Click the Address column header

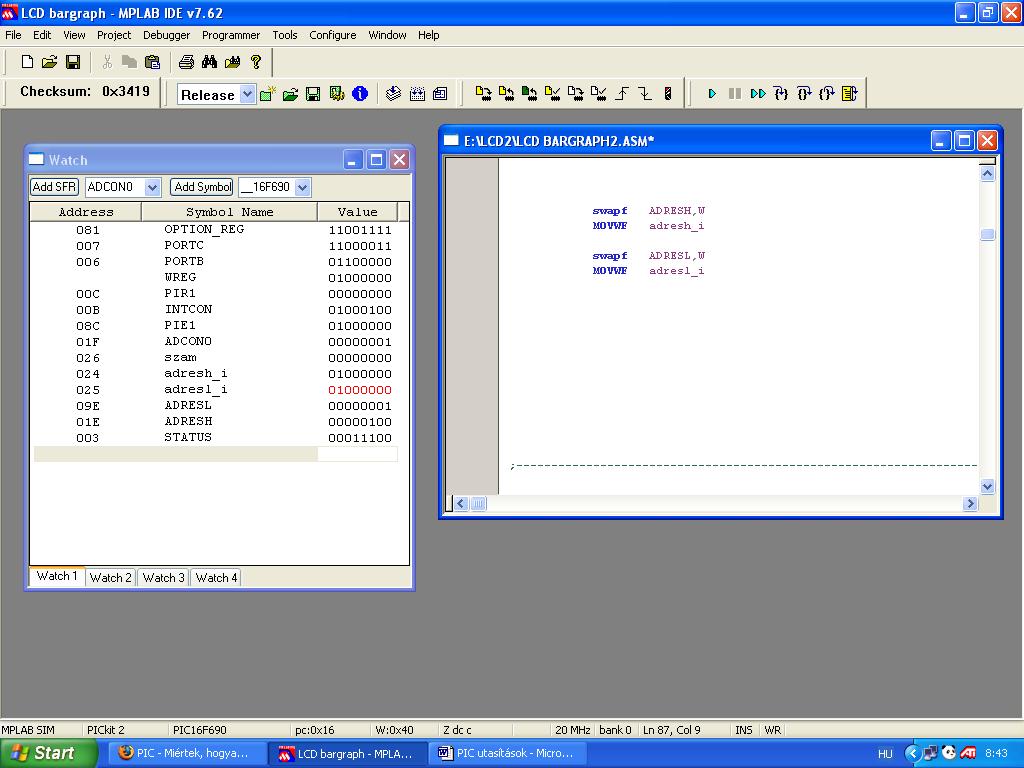tap(86, 212)
